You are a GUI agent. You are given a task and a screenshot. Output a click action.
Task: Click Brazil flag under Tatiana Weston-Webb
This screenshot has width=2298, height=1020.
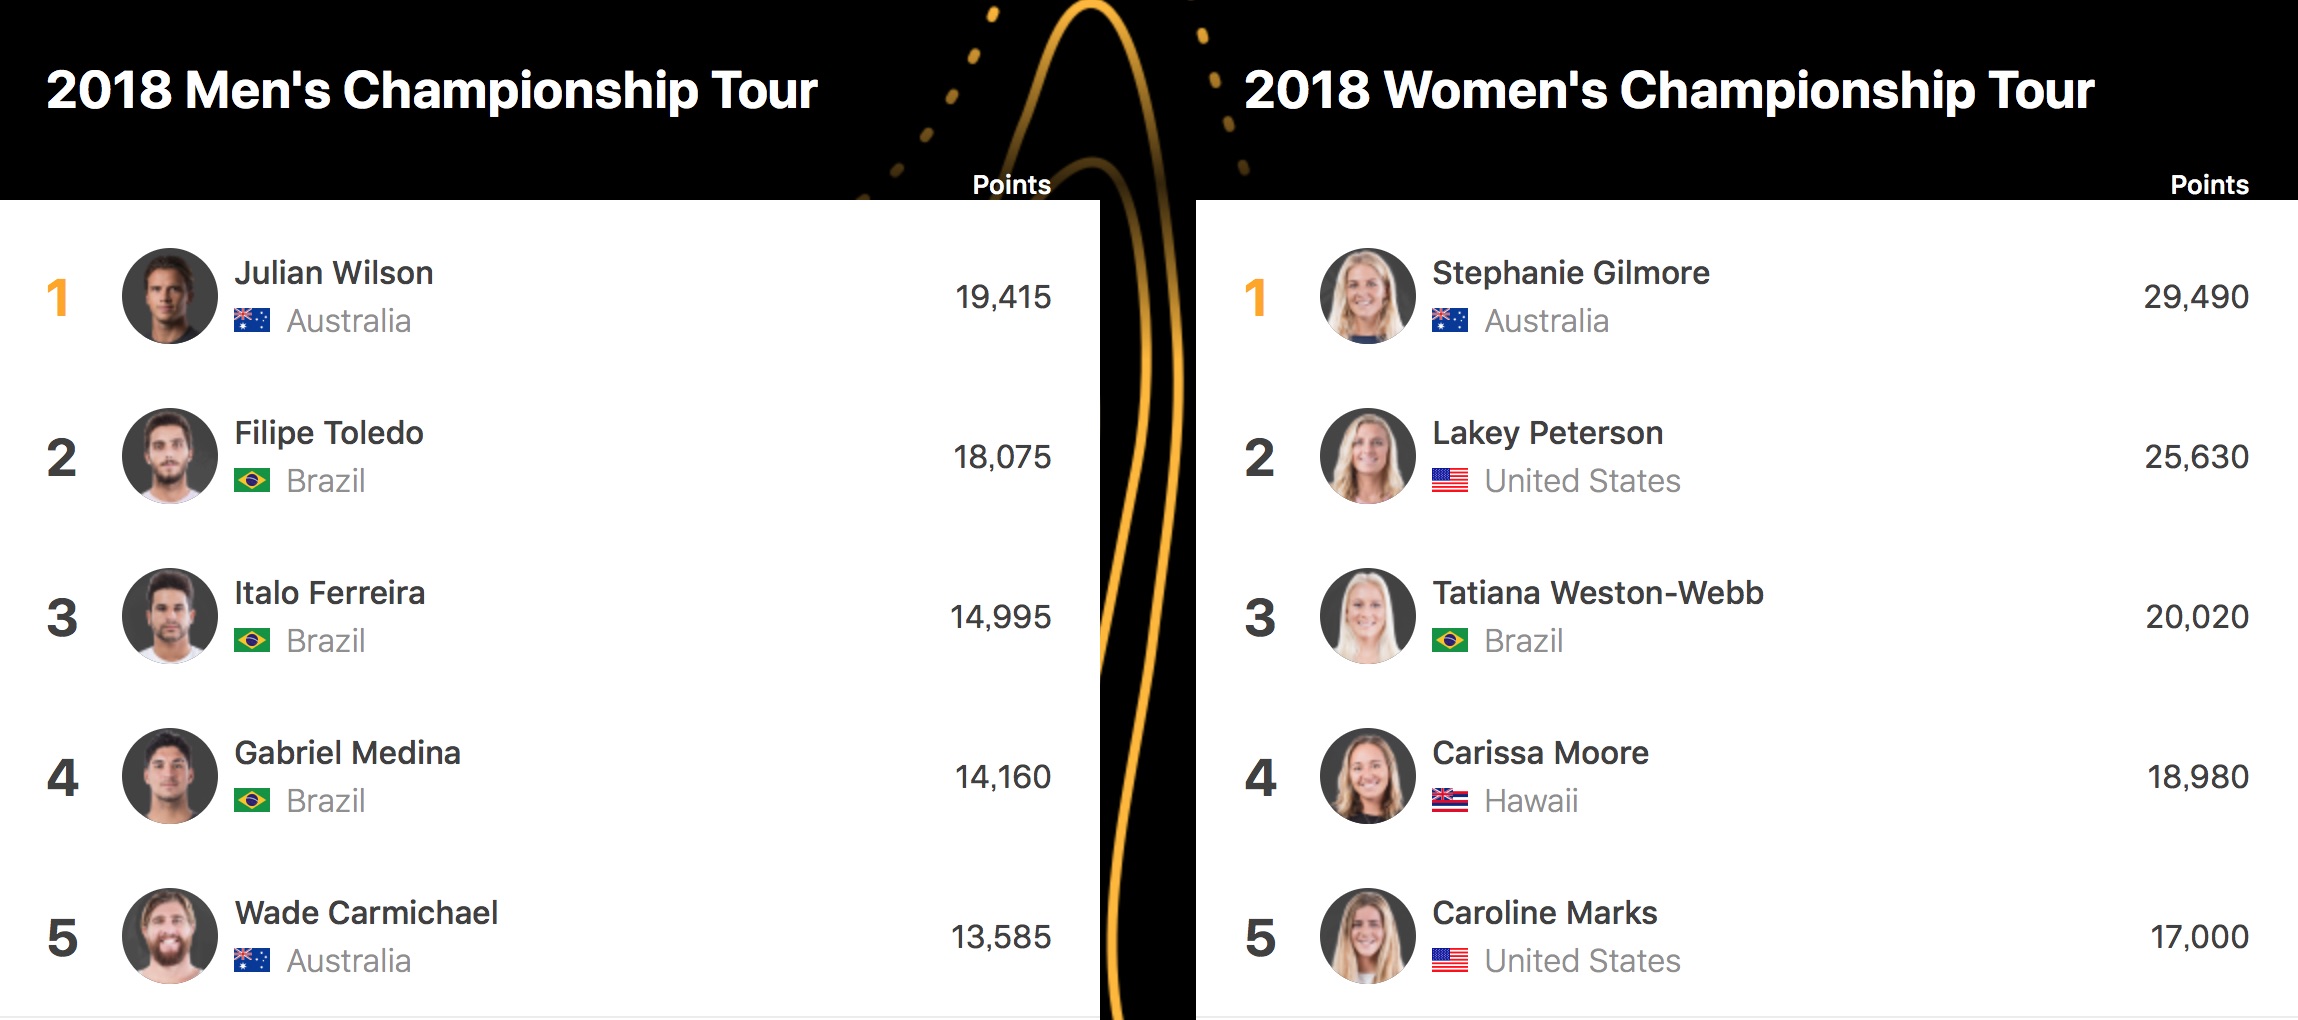tap(1450, 640)
